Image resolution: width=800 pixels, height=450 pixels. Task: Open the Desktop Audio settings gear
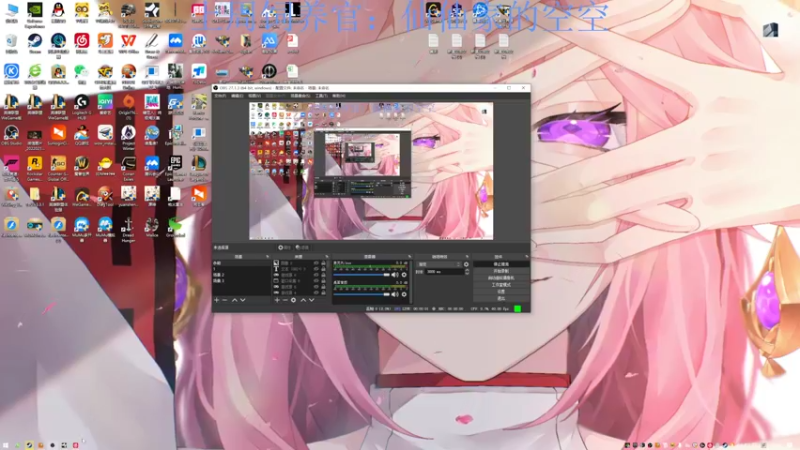[404, 294]
